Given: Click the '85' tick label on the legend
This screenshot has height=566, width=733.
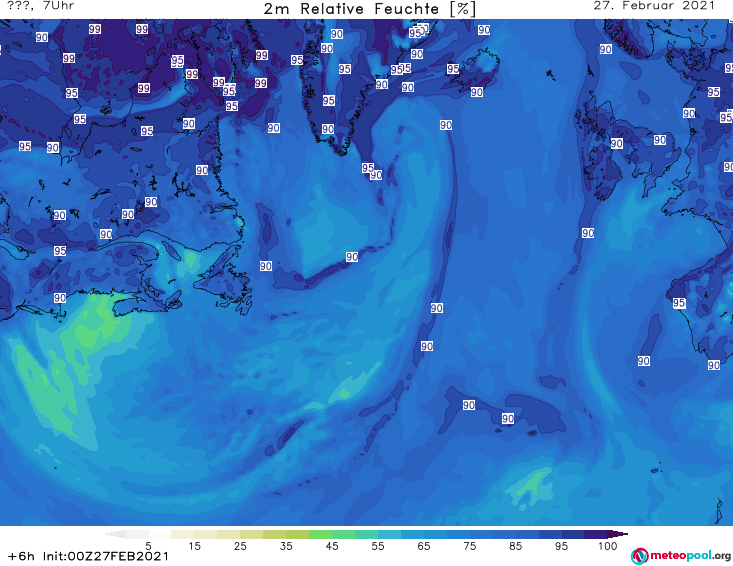Looking at the screenshot, I should (515, 546).
